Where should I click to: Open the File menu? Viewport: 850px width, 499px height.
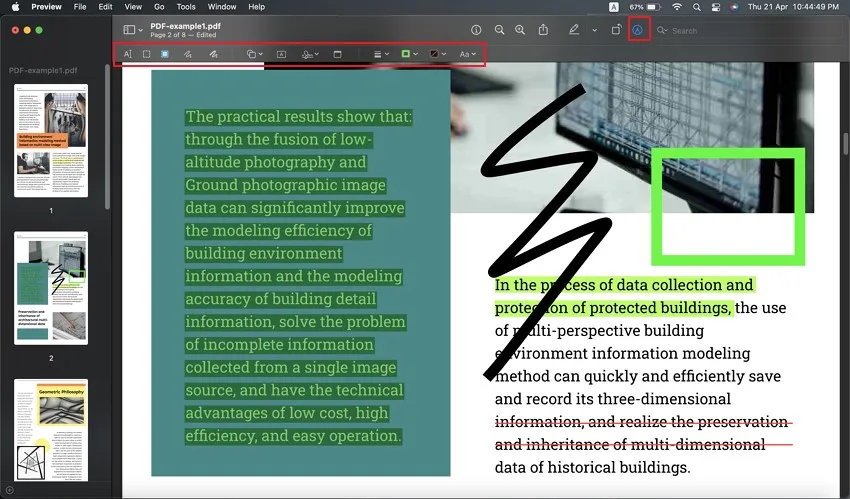pos(80,7)
